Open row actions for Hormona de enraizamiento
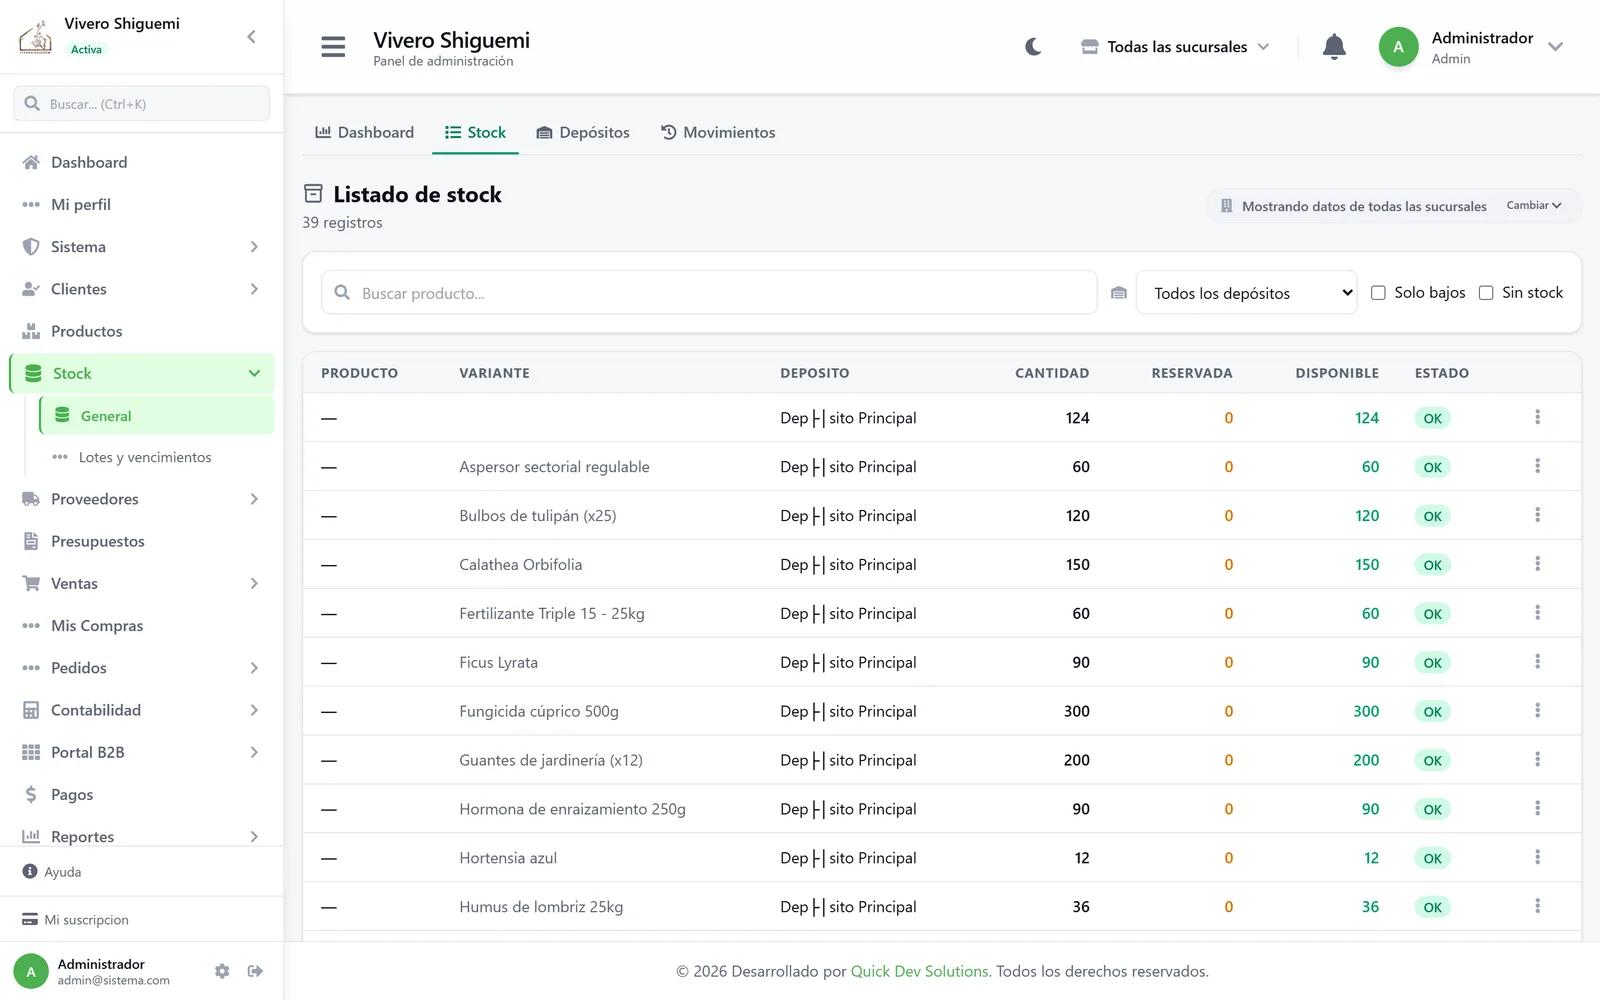Screen dimensions: 1600x1000 1537,808
